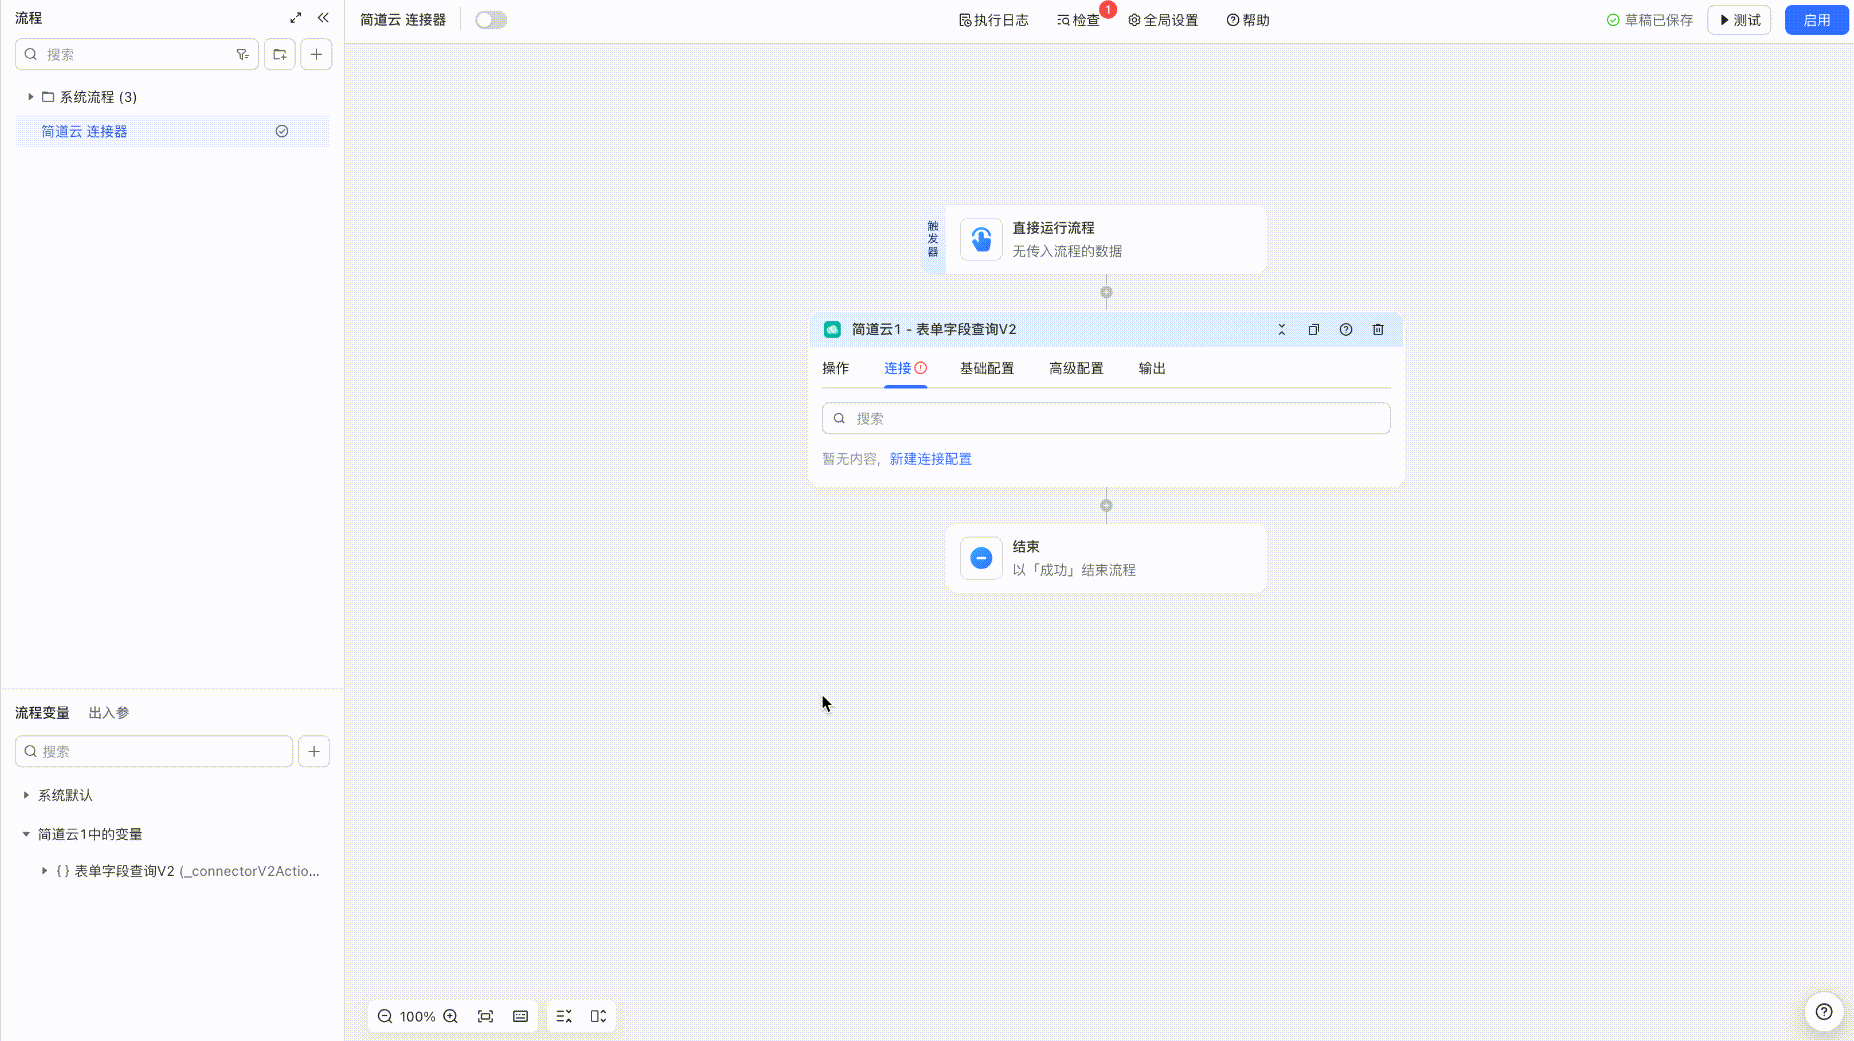Open 检查 with the error badge
Screen dimensions: 1854x1041
click(1078, 20)
